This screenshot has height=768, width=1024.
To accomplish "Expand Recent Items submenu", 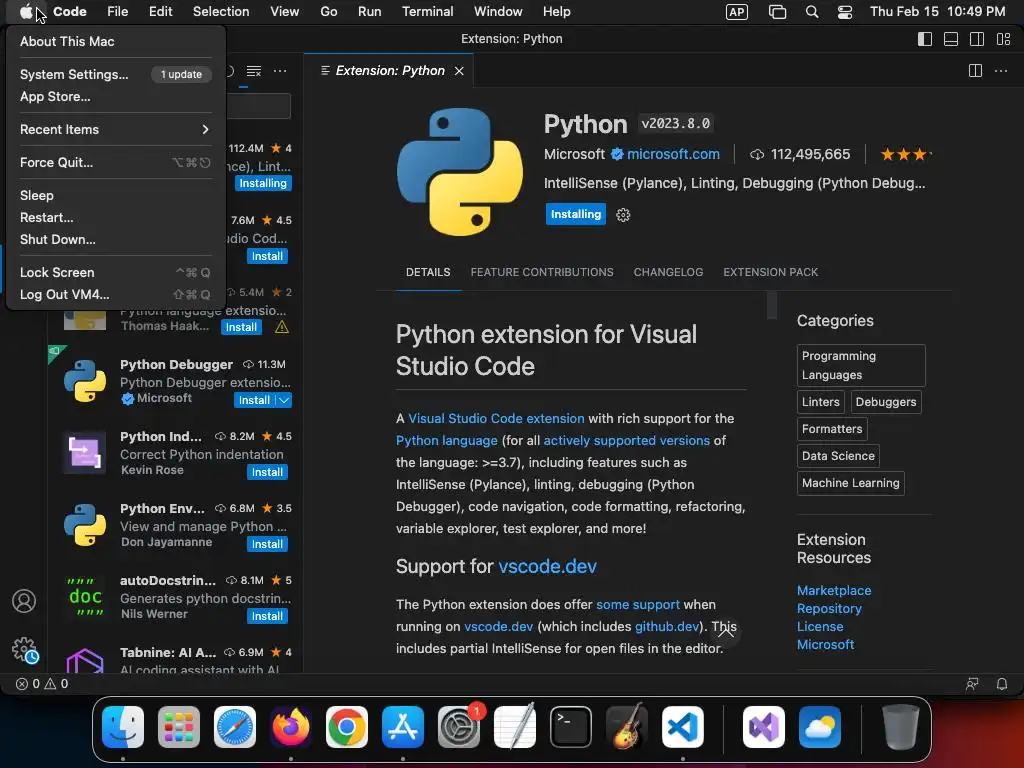I will tap(115, 129).
